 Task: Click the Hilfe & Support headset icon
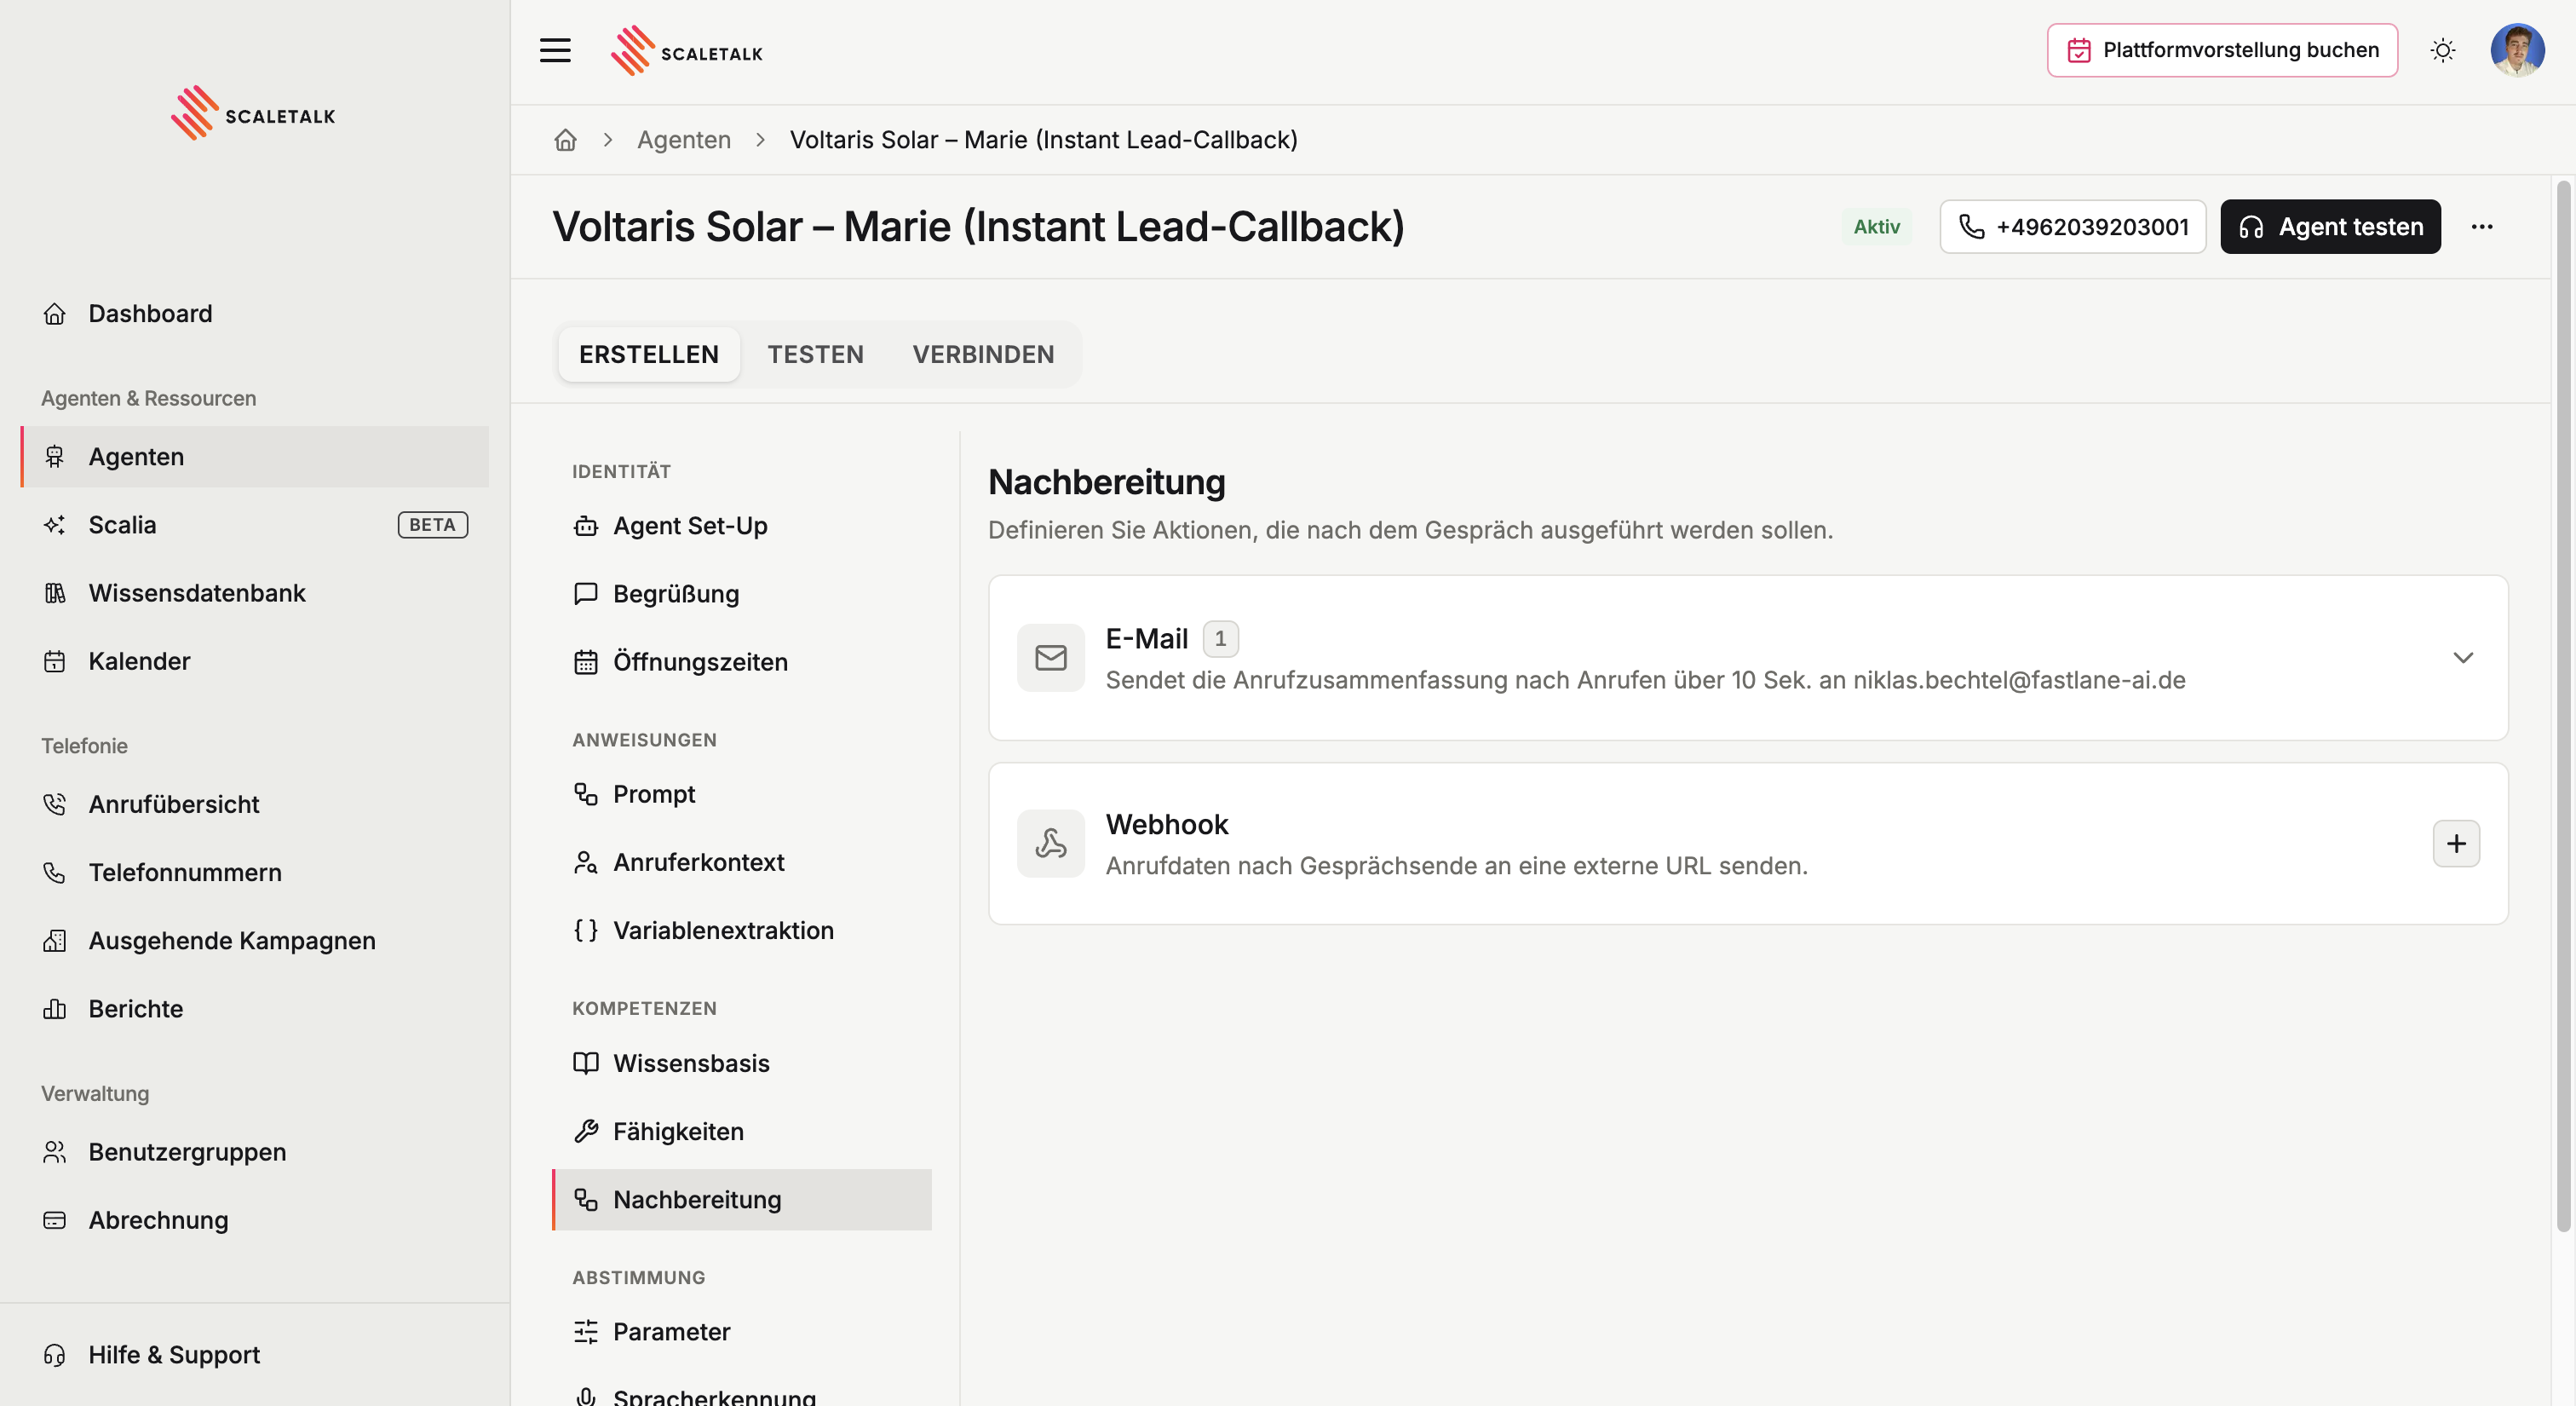(55, 1355)
